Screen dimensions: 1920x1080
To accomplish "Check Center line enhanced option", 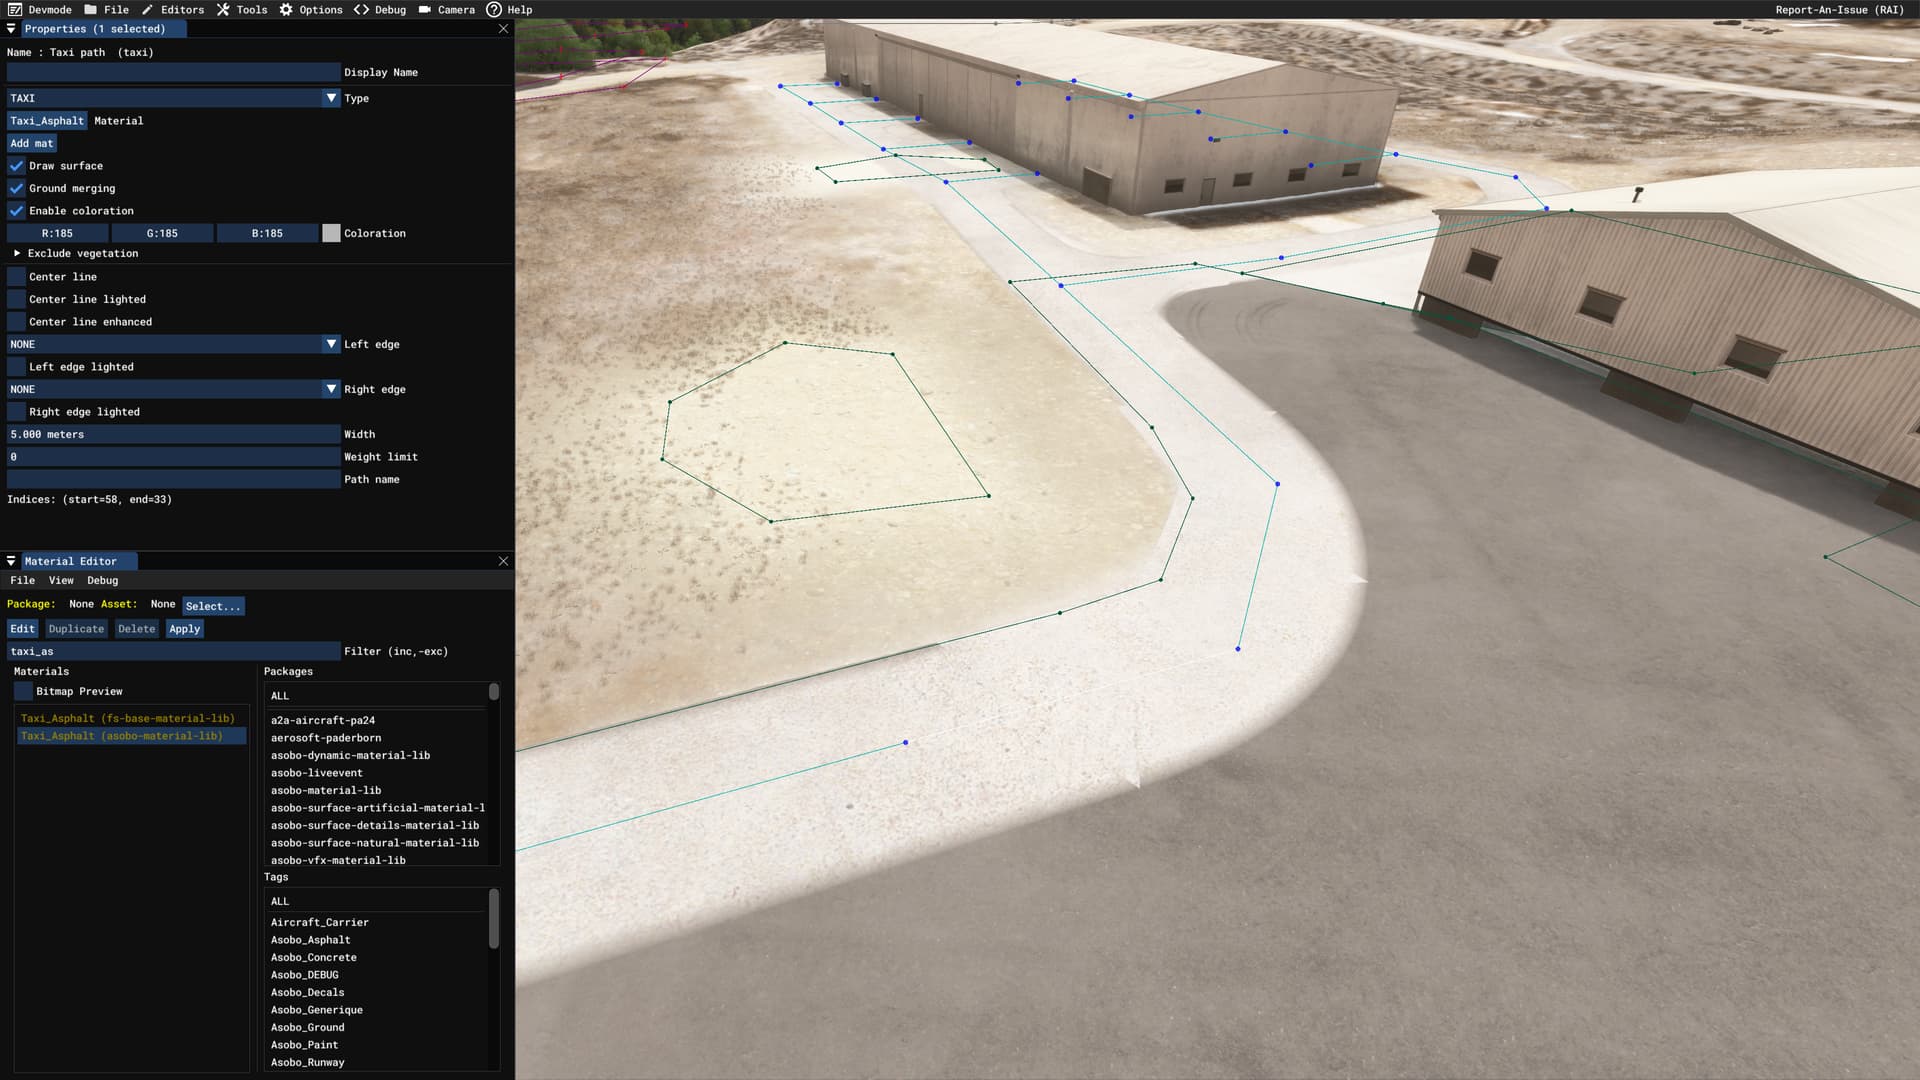I will coord(16,322).
